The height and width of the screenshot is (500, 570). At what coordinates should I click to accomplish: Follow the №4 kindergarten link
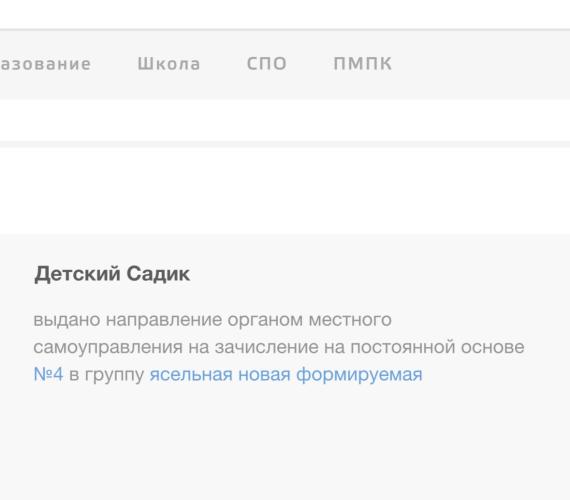[x=48, y=374]
